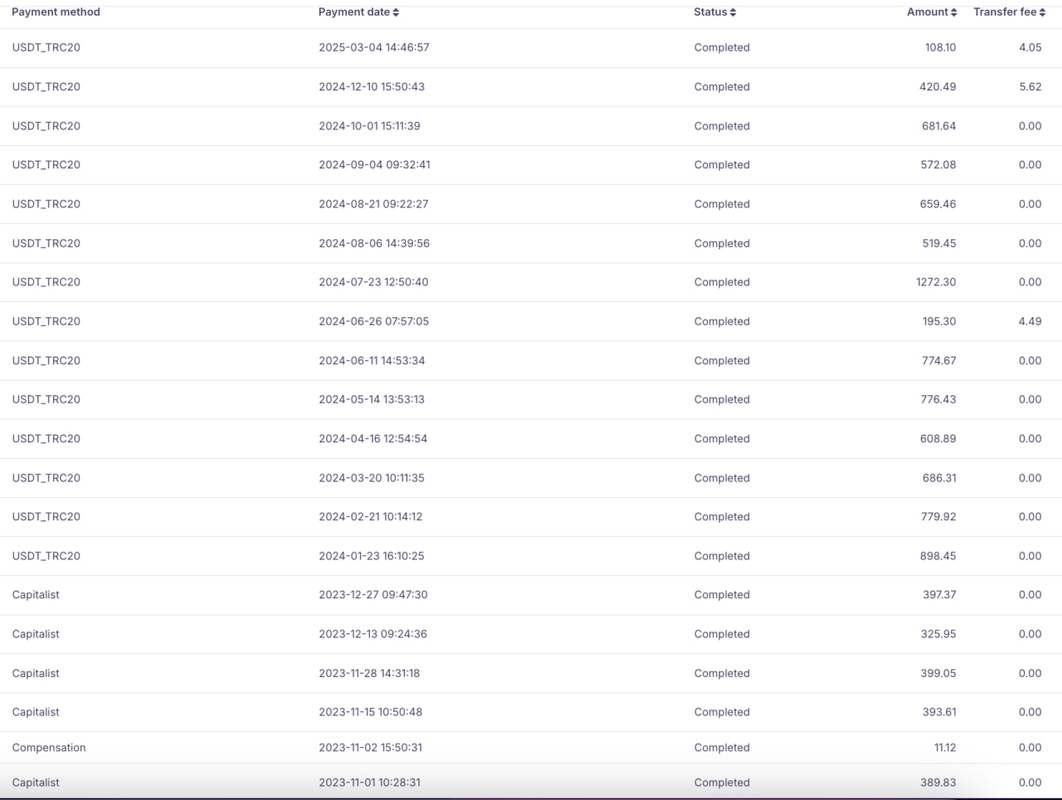Click Capitalist in the 2023-12-27 row
The width and height of the screenshot is (1062, 800).
35,595
